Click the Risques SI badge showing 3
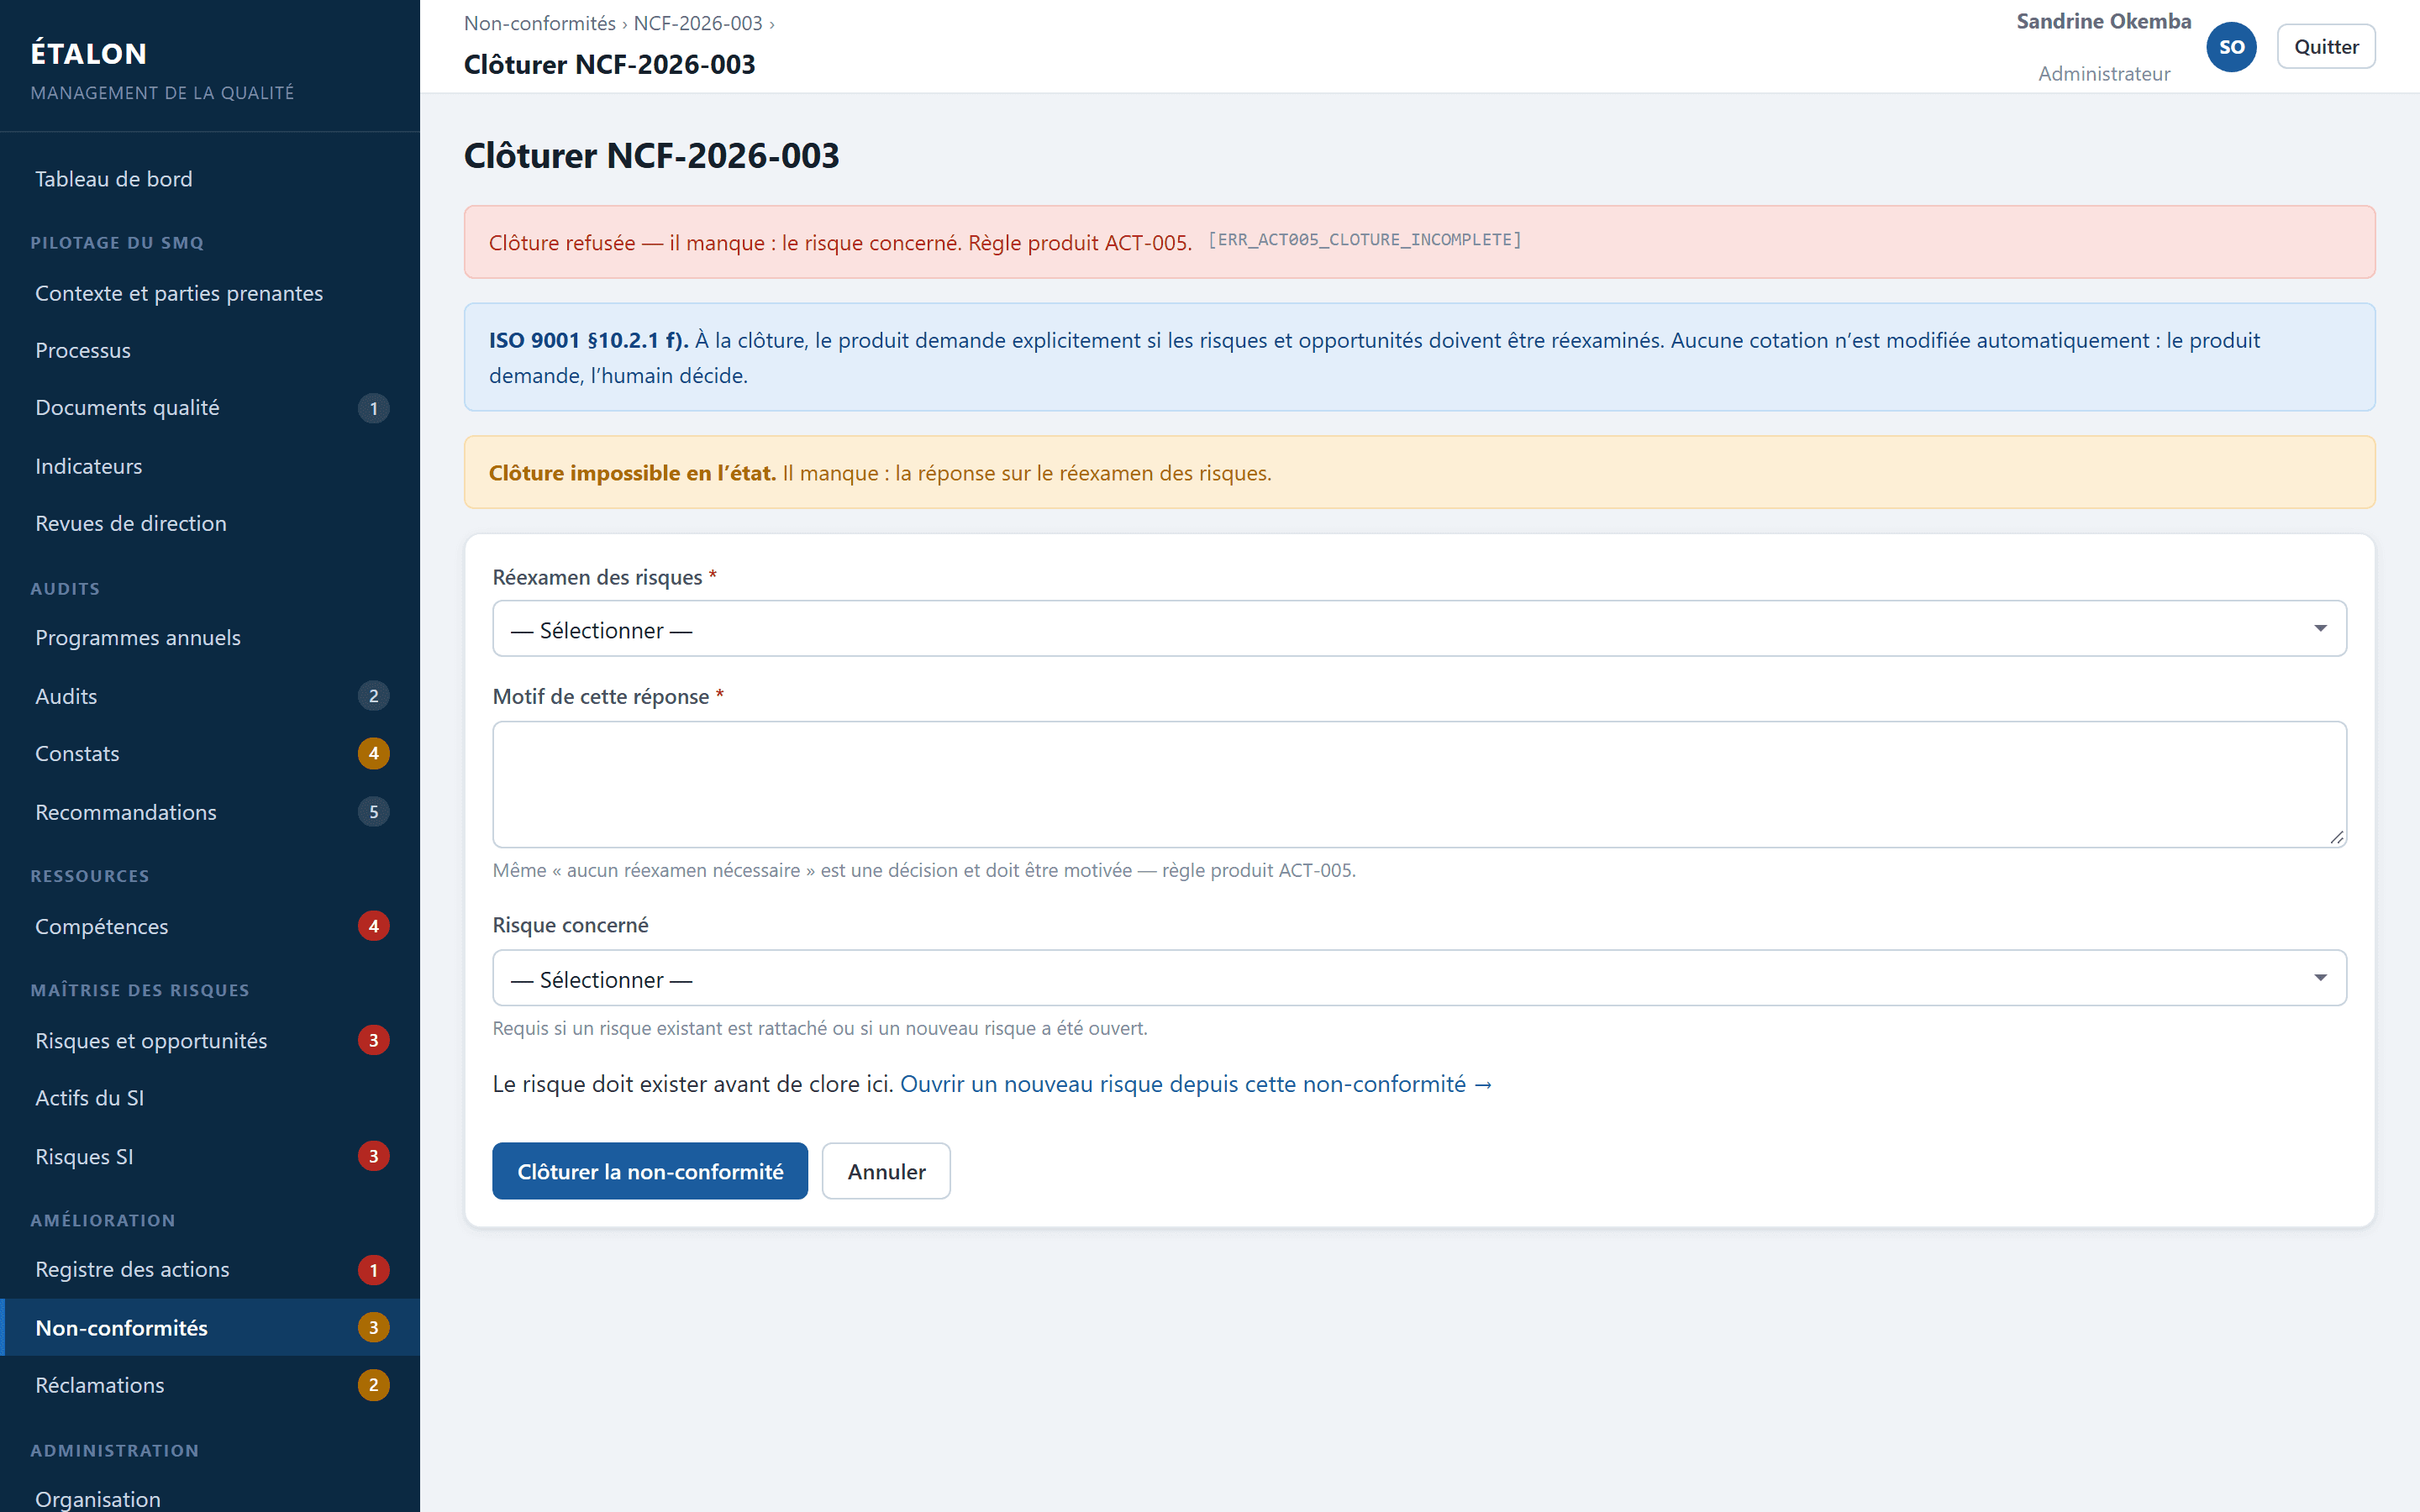 (373, 1156)
